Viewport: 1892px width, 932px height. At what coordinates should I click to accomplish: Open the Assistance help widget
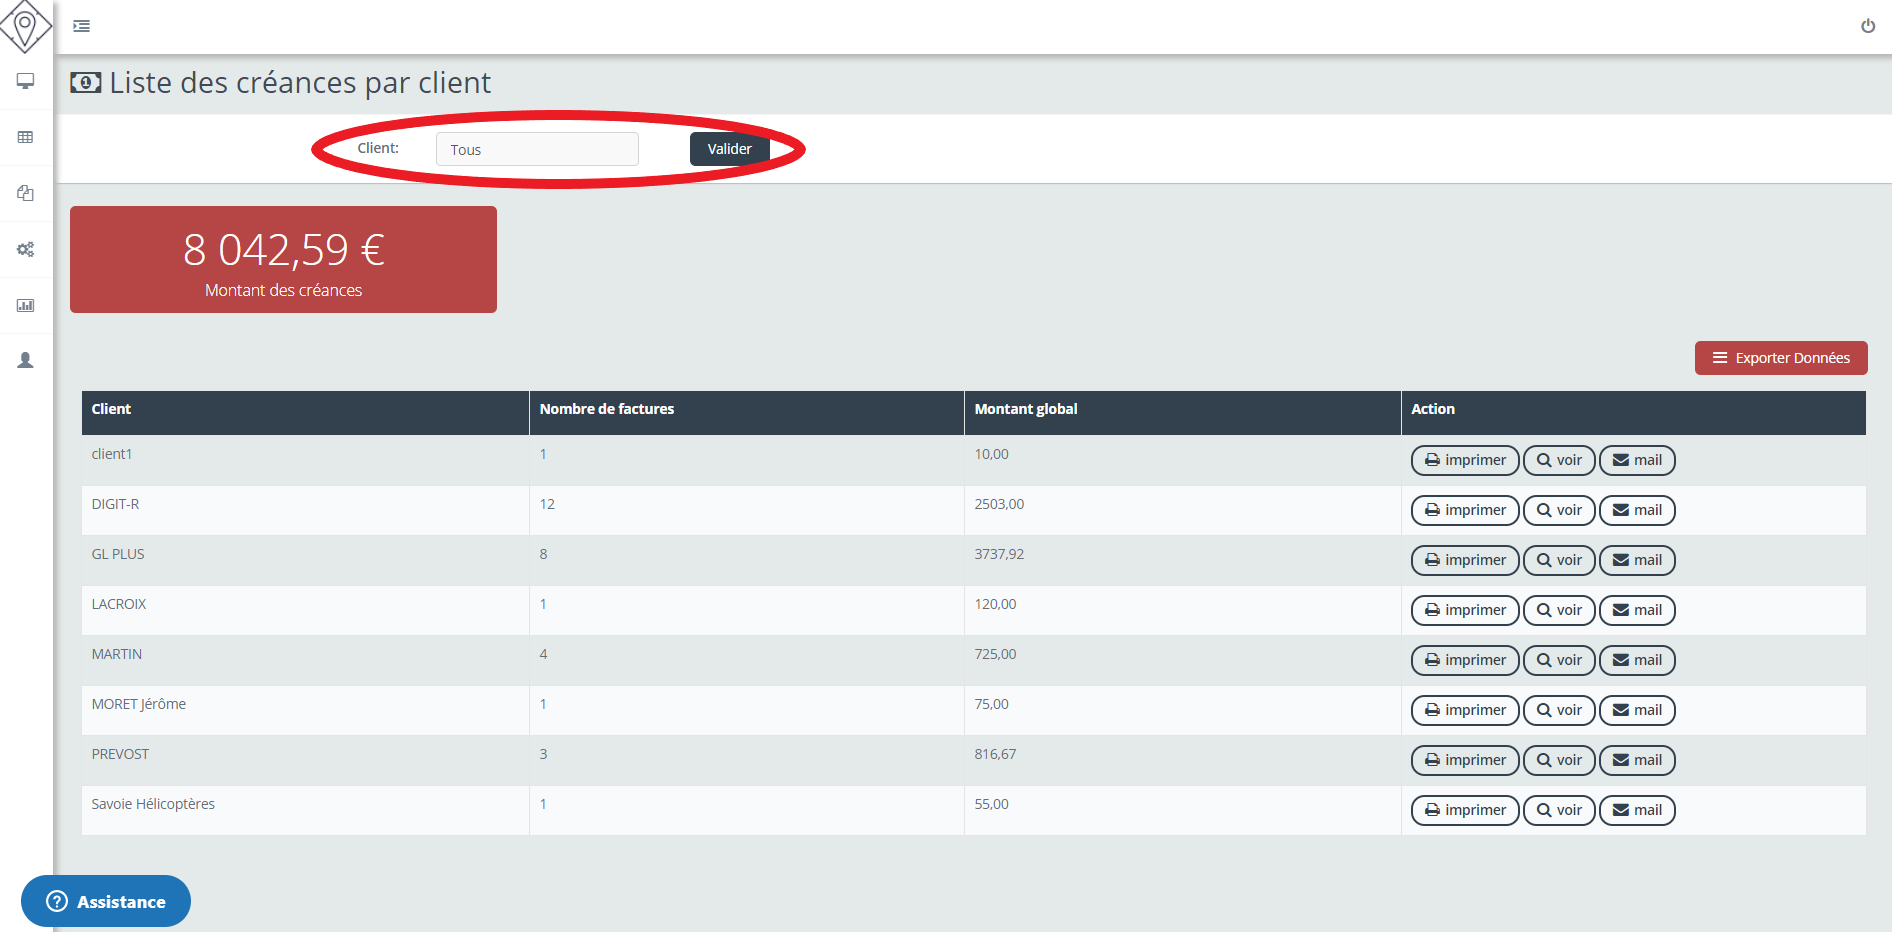(106, 901)
